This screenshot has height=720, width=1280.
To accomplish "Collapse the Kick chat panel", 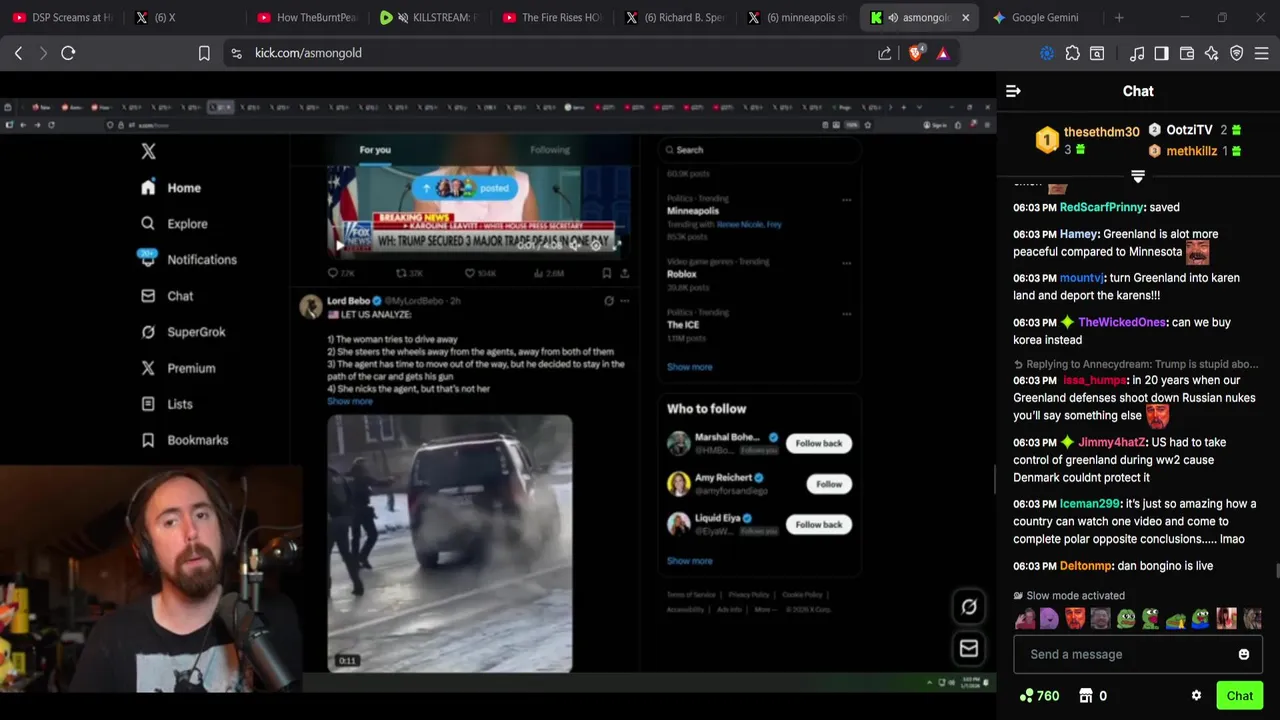I will pyautogui.click(x=1013, y=91).
